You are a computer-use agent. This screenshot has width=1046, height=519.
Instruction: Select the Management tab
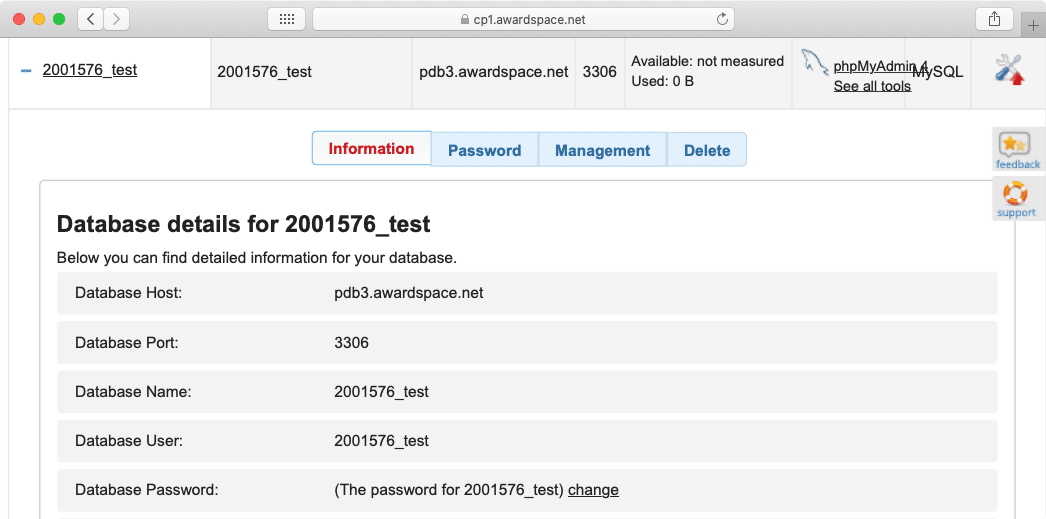click(602, 150)
